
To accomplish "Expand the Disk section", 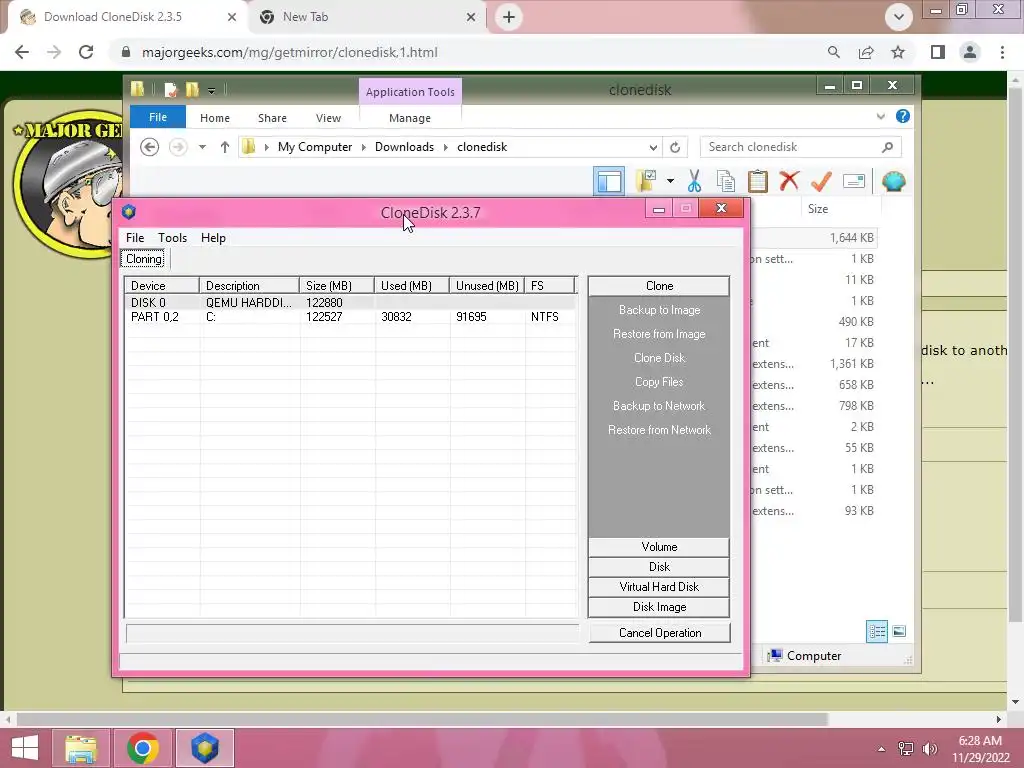I will 659,567.
